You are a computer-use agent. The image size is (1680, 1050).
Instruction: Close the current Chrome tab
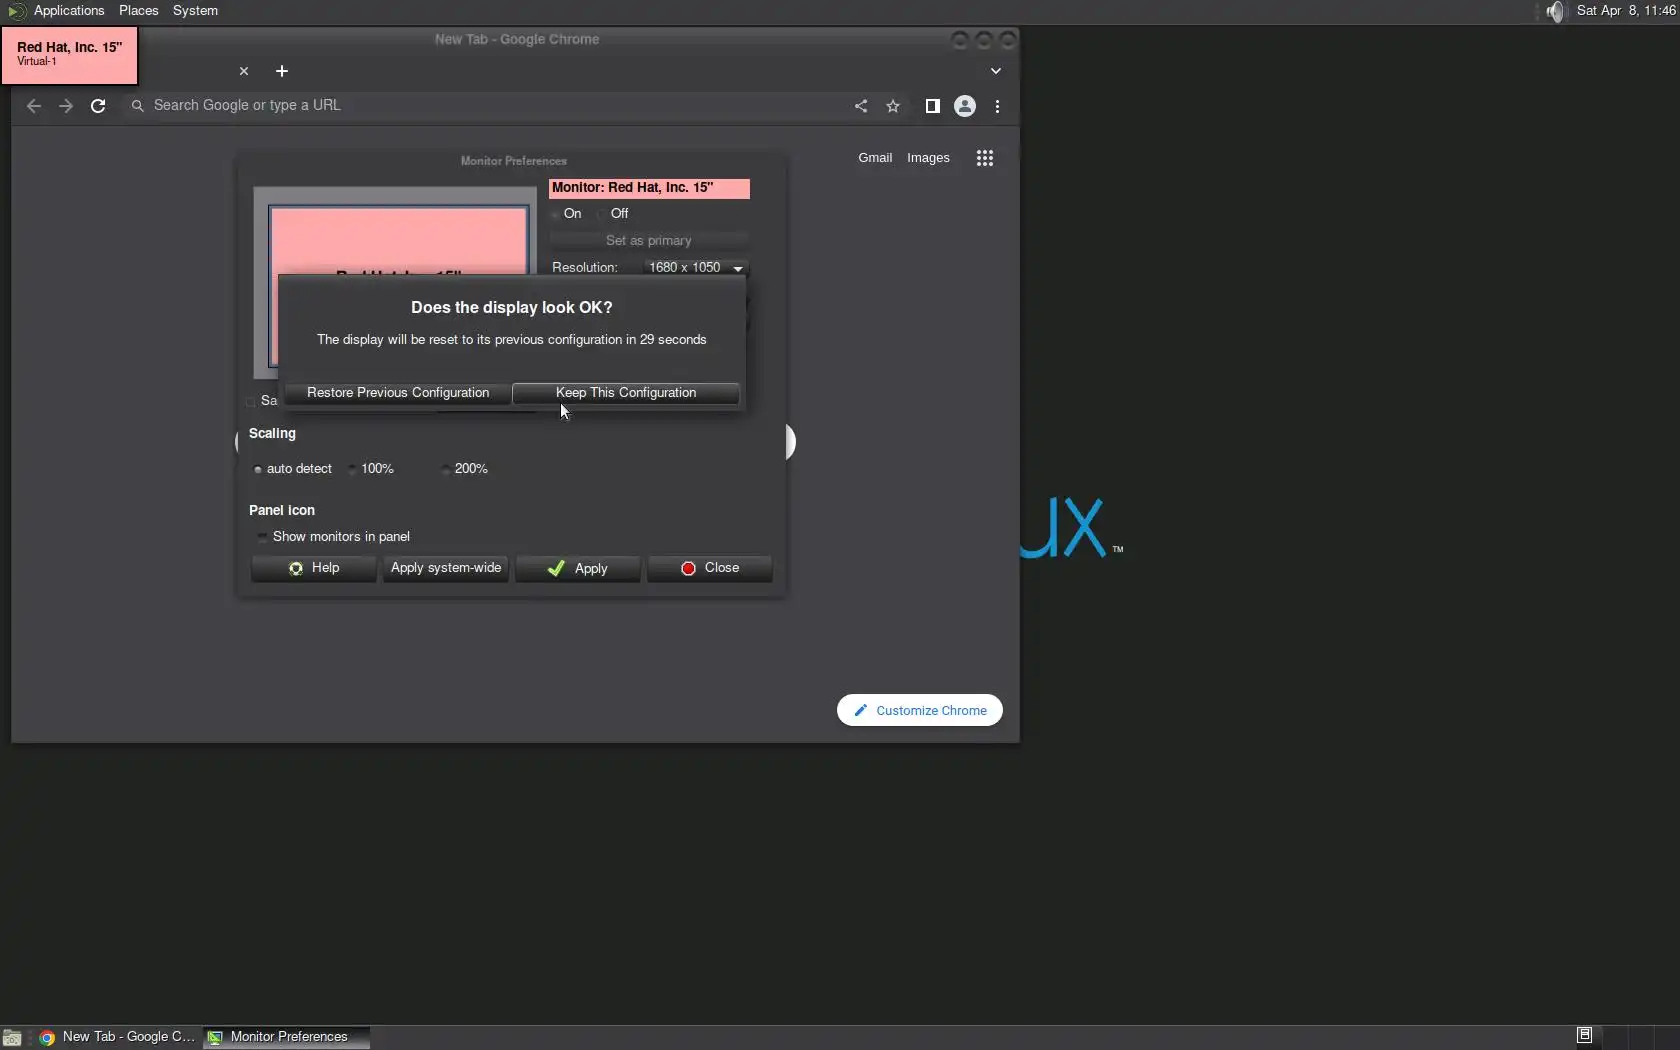click(x=244, y=71)
